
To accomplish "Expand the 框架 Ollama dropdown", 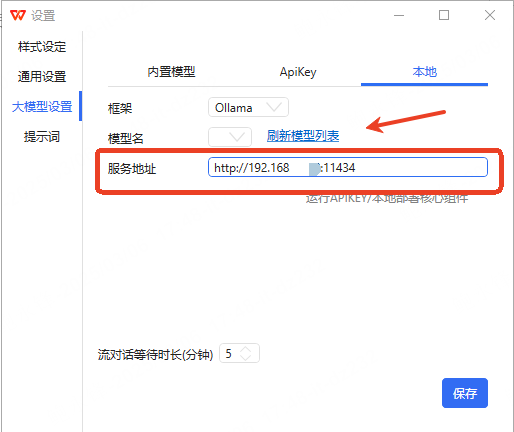I will coord(248,107).
